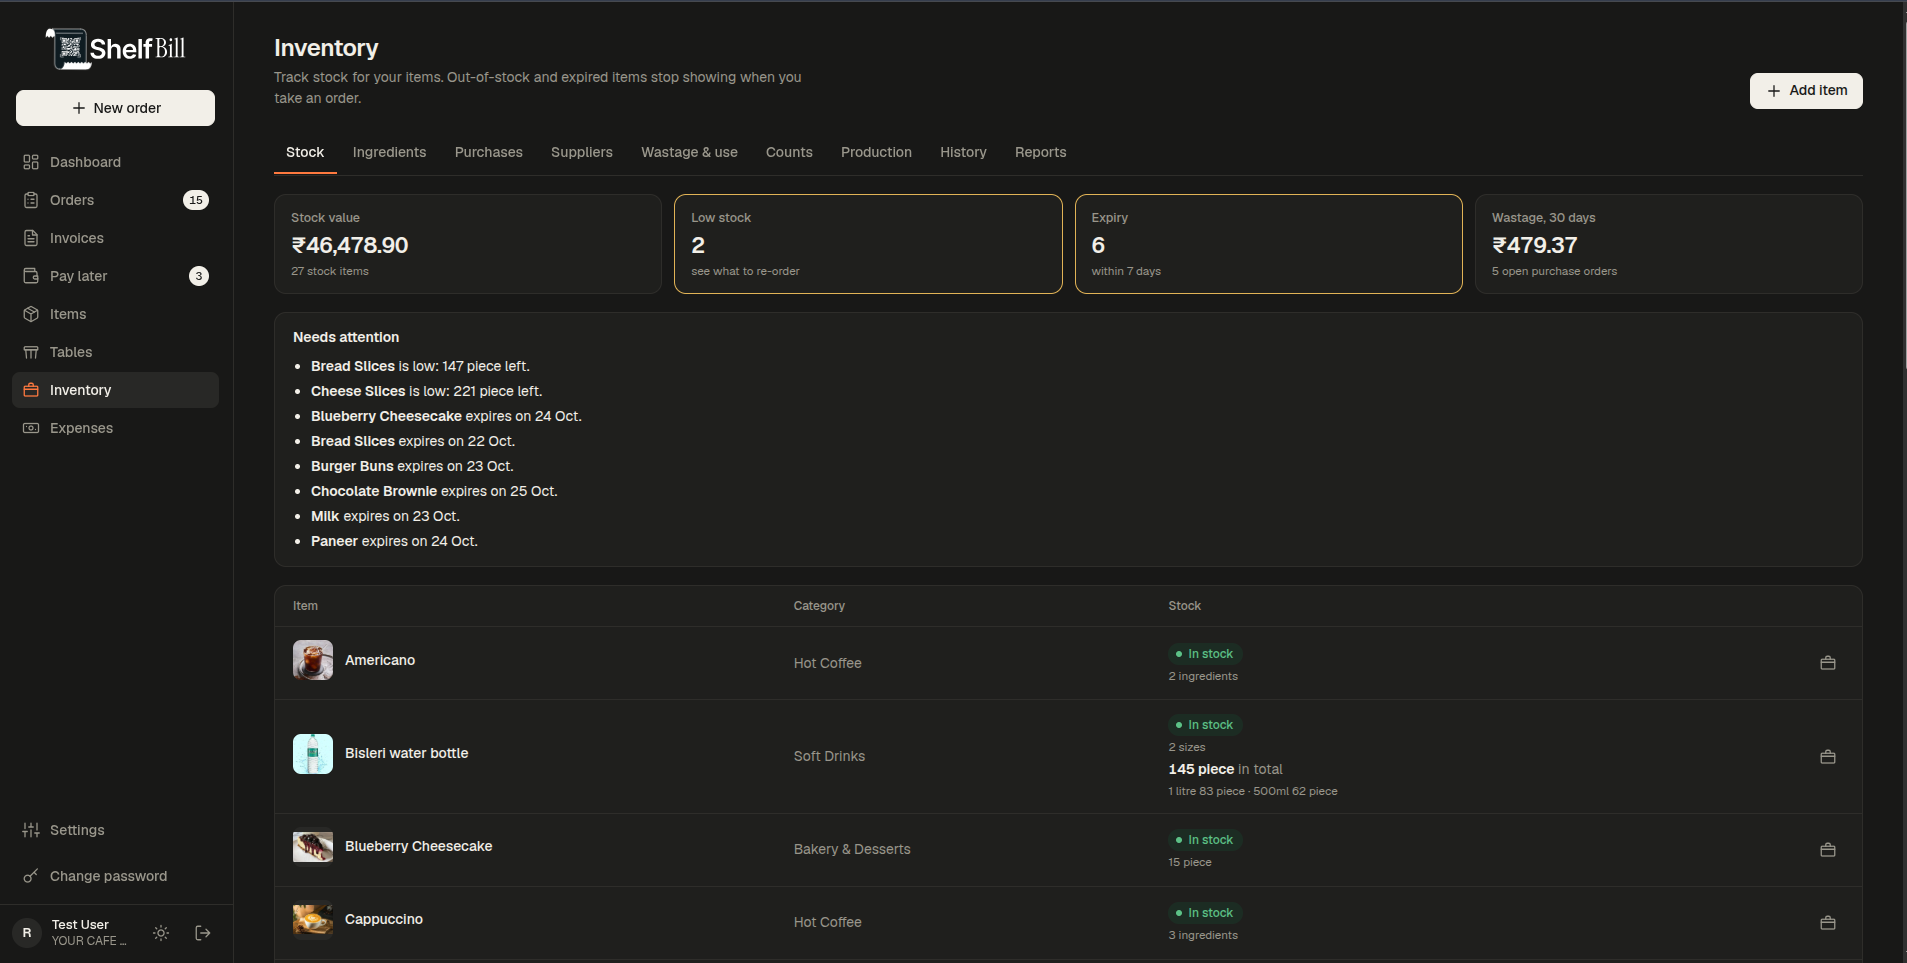Click the Americano row stock box icon

pos(1828,663)
